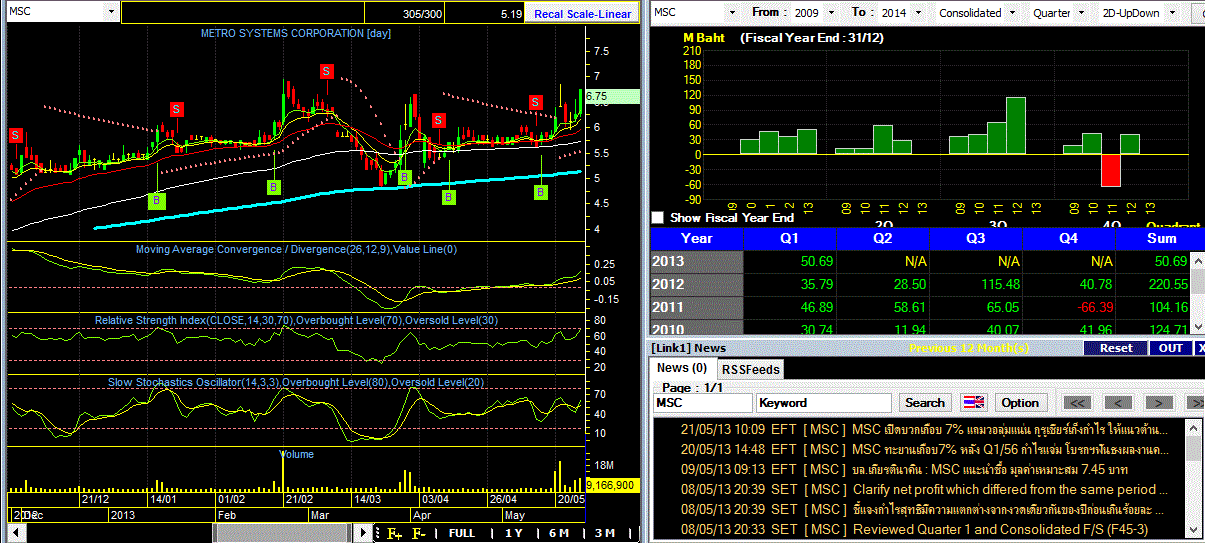Viewport: 1205px width, 543px height.
Task: Open the Consolidated statement type dropdown
Action: tap(1013, 13)
